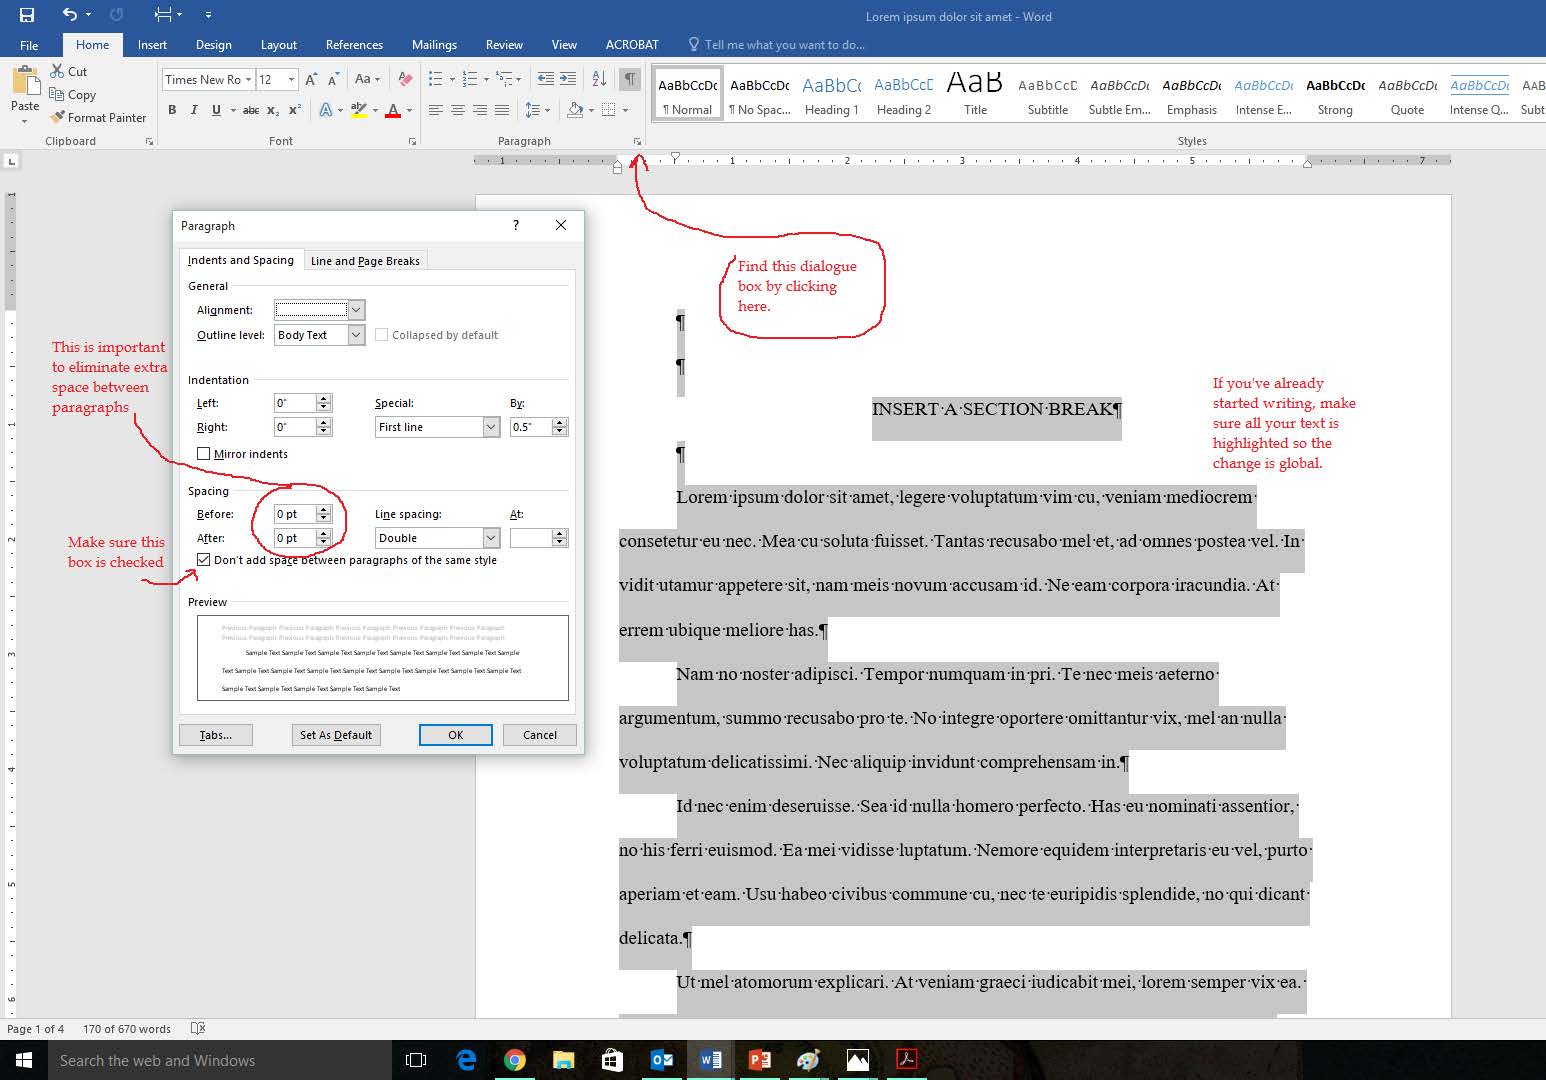The height and width of the screenshot is (1080, 1546).
Task: Click the Spacing Before field
Action: pos(295,514)
